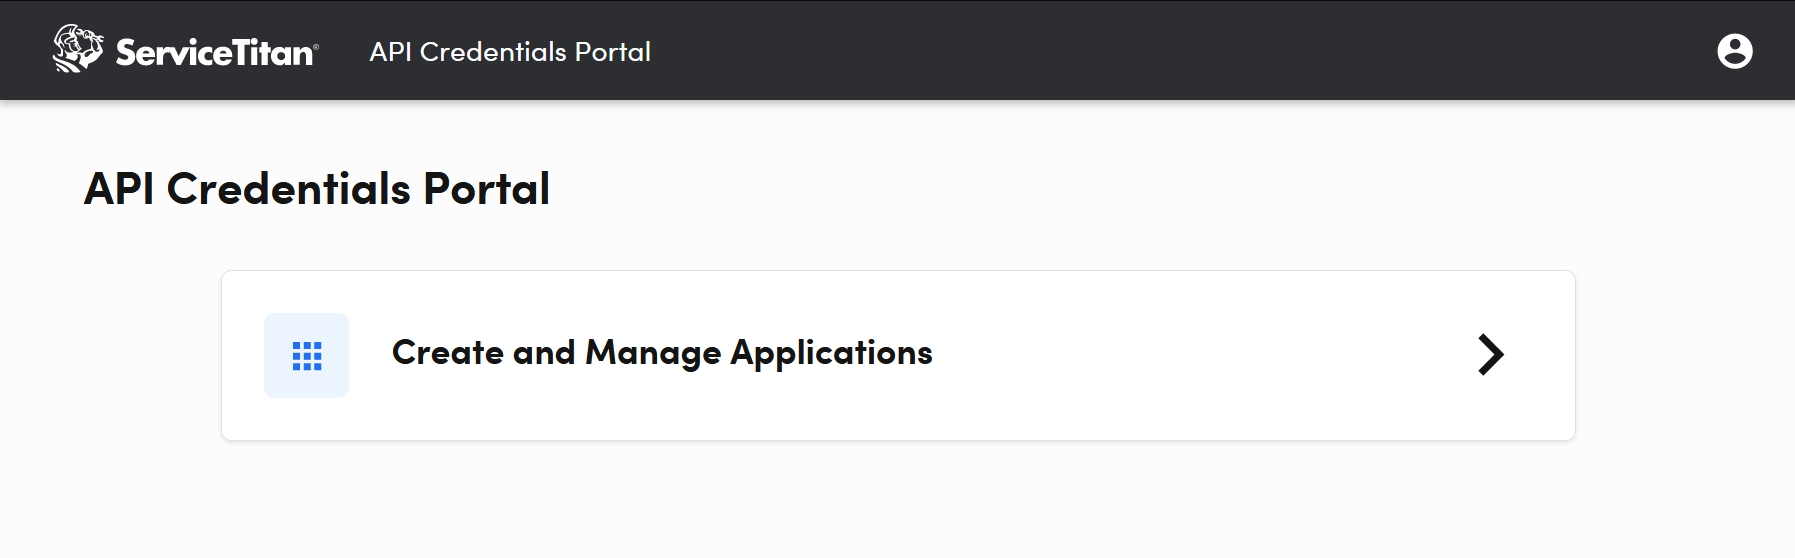This screenshot has width=1795, height=558.
Task: Click the word Credentials in the large heading
Action: point(288,189)
